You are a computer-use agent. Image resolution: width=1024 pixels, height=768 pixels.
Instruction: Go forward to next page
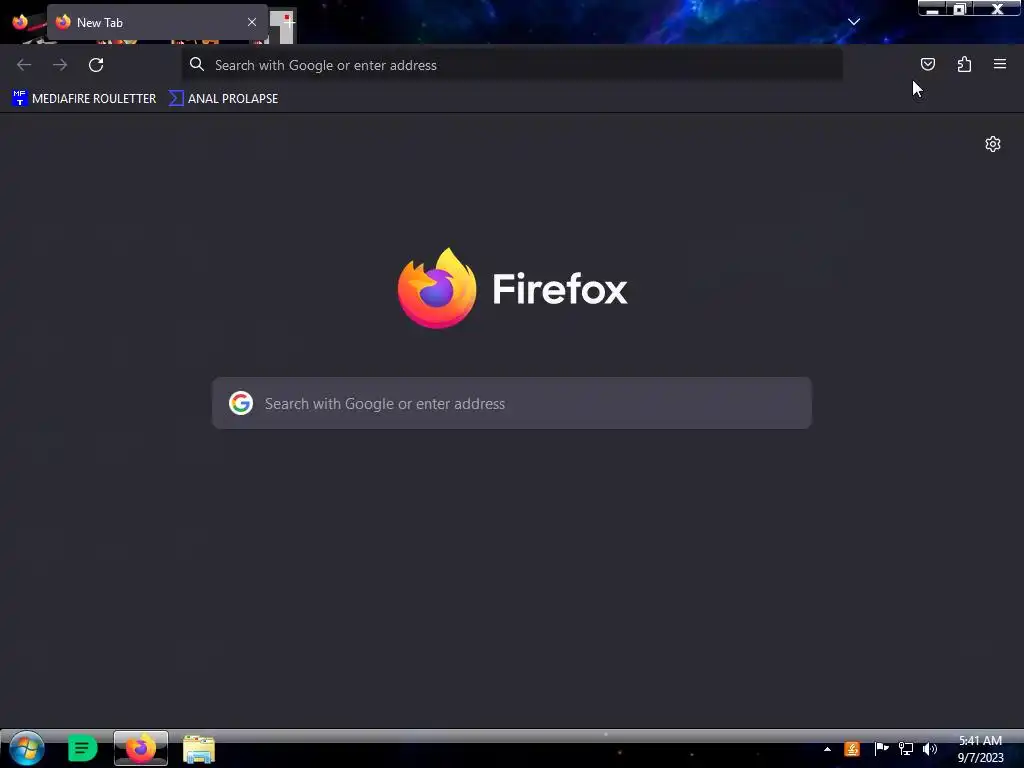coord(60,65)
